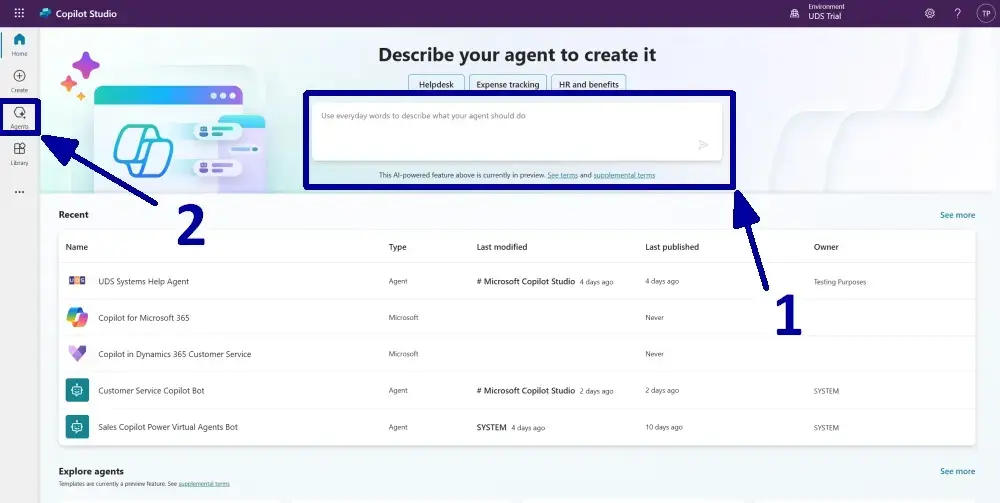Open the Help question mark icon
Image resolution: width=1000 pixels, height=503 pixels.
click(958, 13)
